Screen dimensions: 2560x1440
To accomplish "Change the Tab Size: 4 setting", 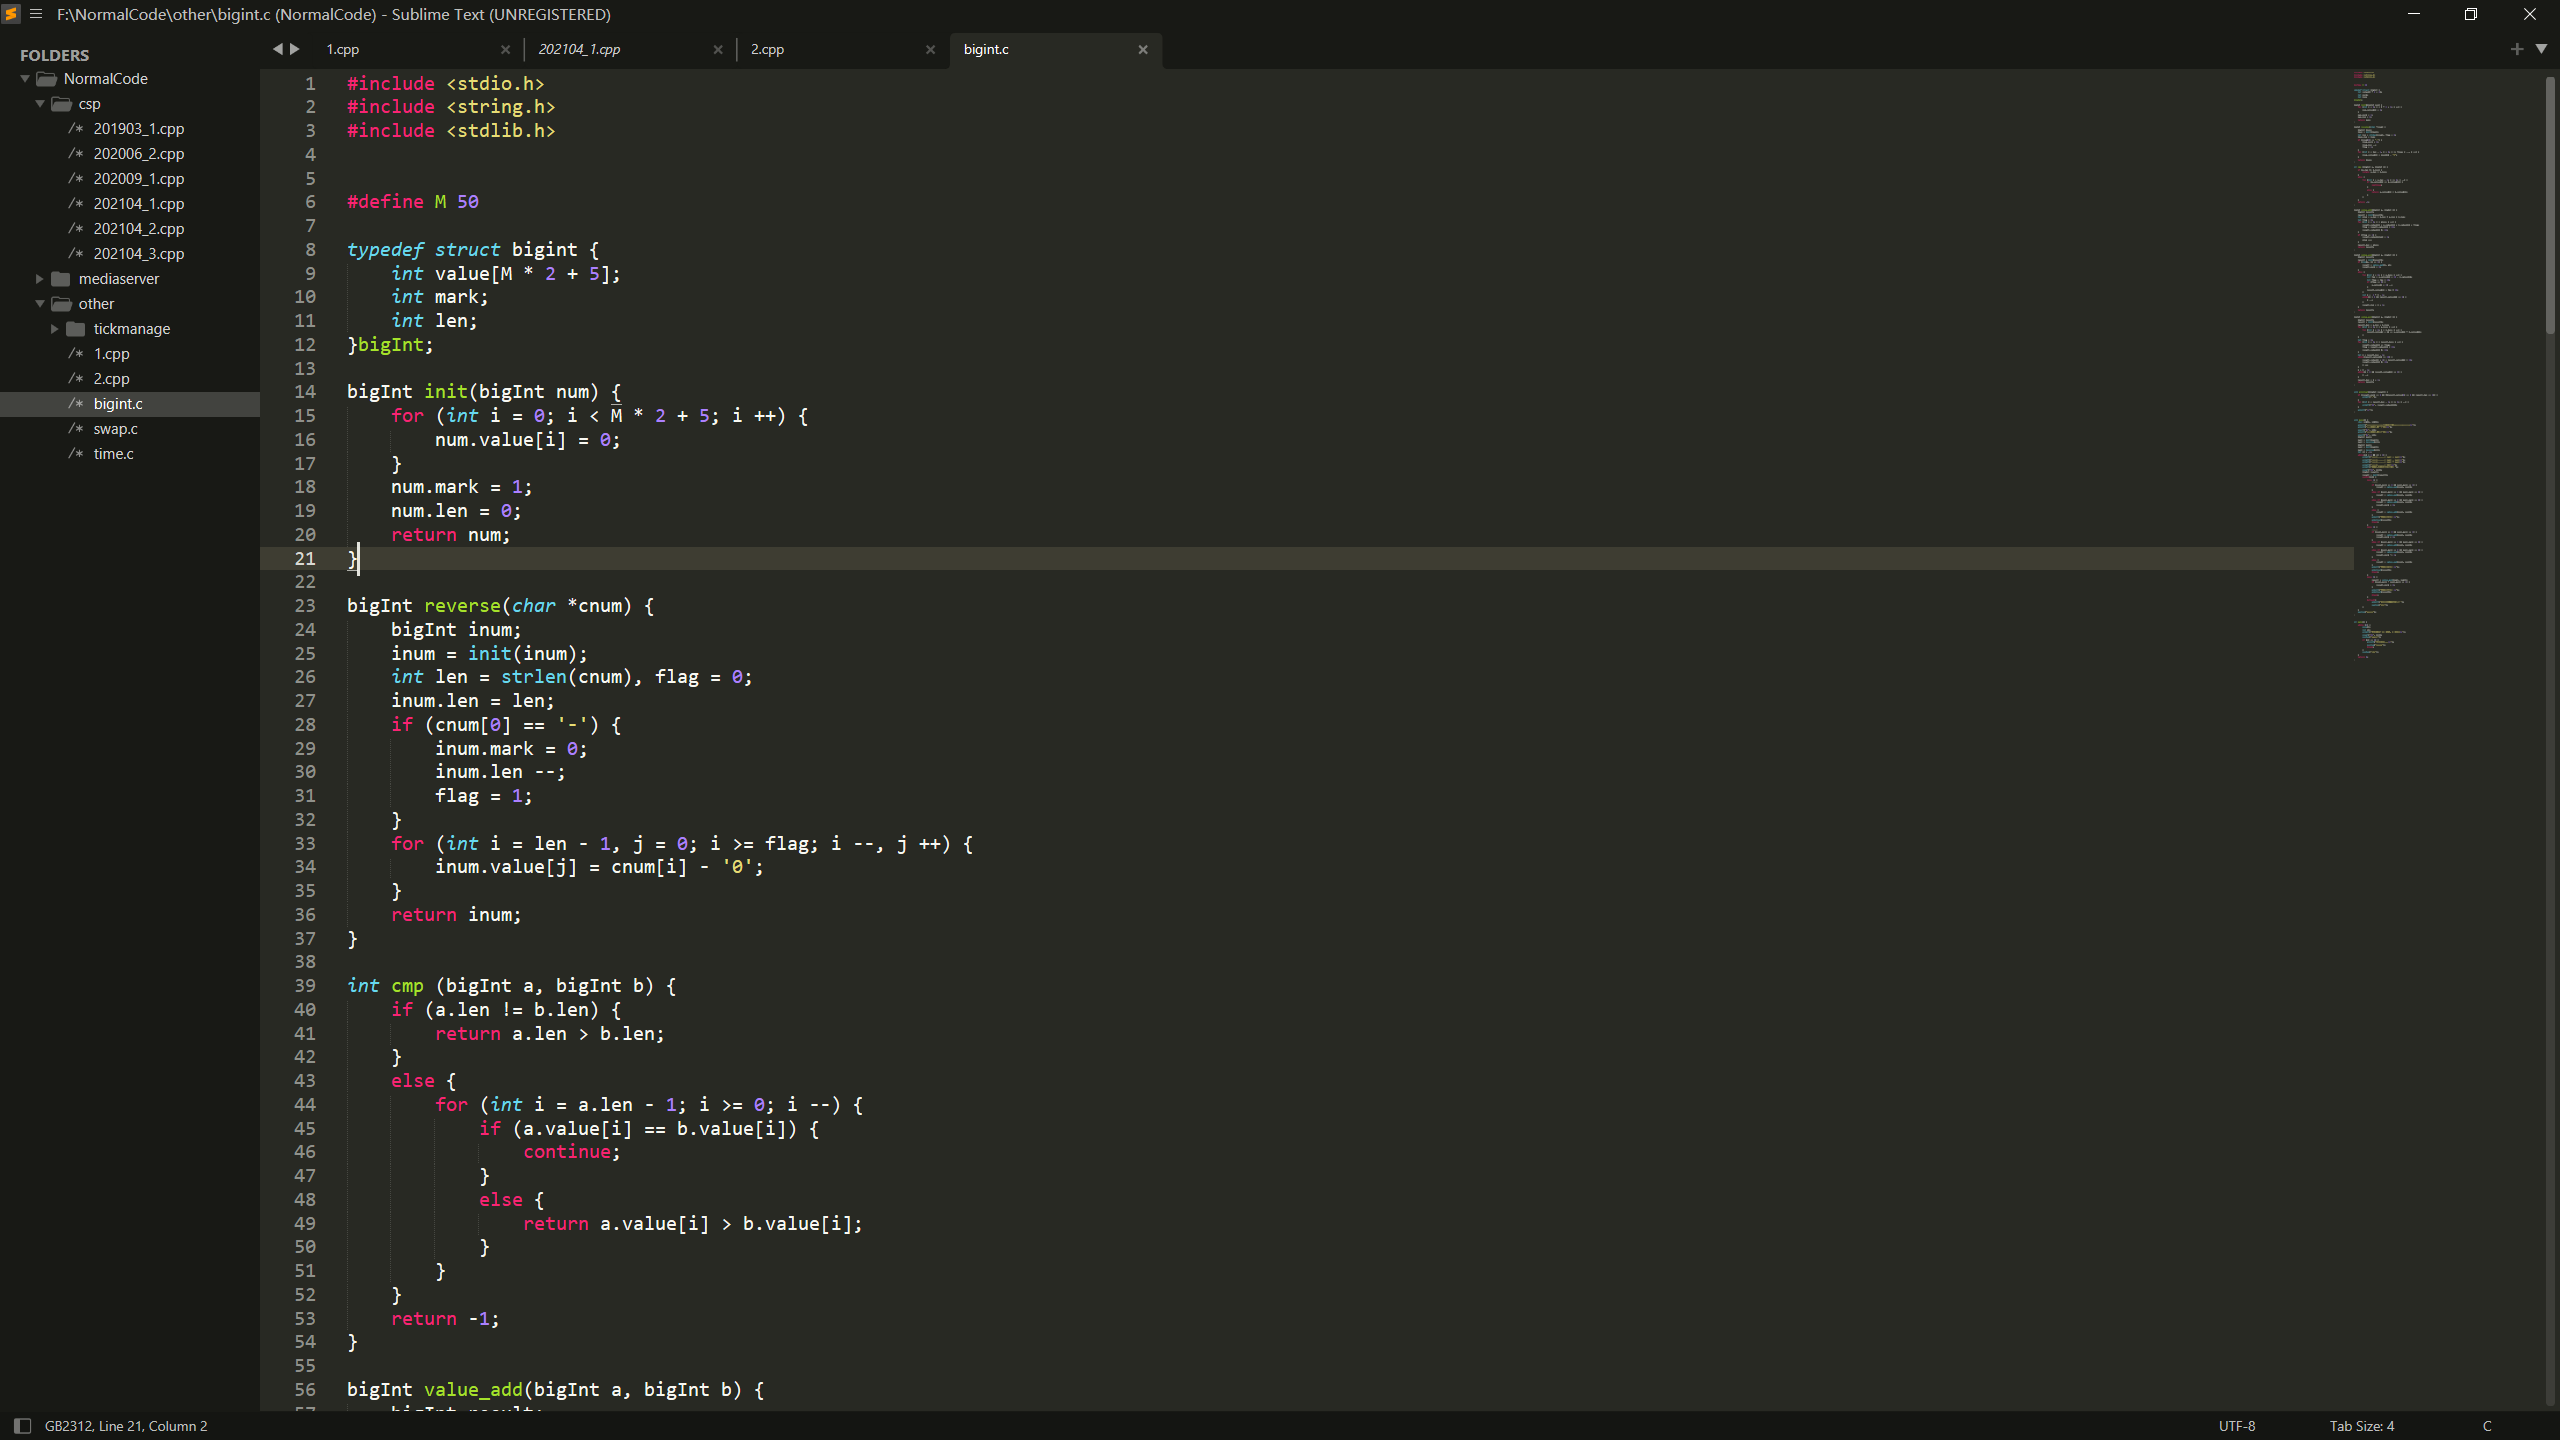I will 2361,1426.
